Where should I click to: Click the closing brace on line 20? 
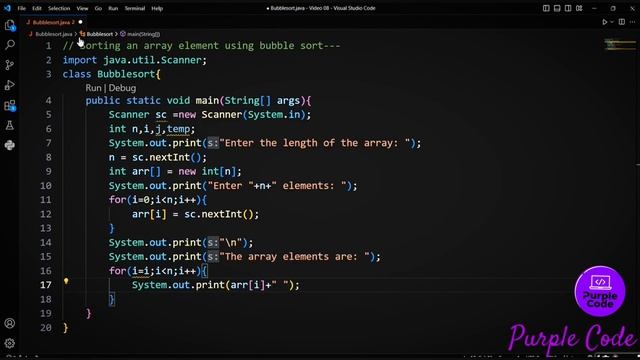65,328
